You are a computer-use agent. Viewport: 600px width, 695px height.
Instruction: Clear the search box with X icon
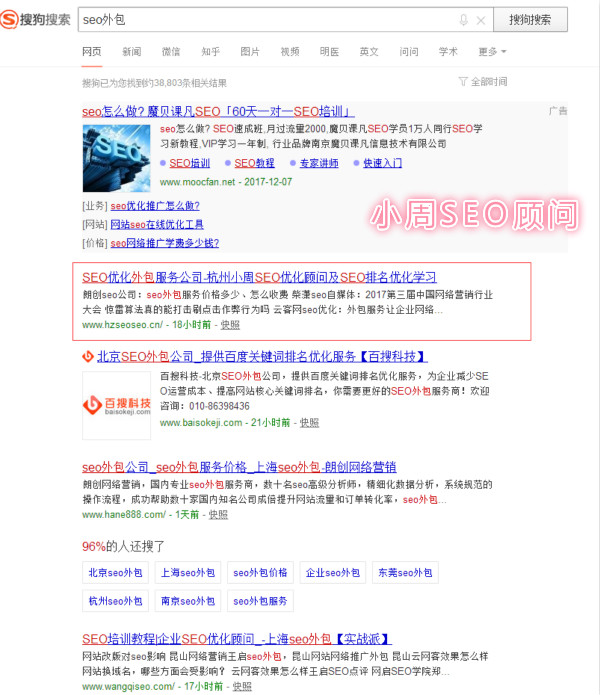[481, 20]
